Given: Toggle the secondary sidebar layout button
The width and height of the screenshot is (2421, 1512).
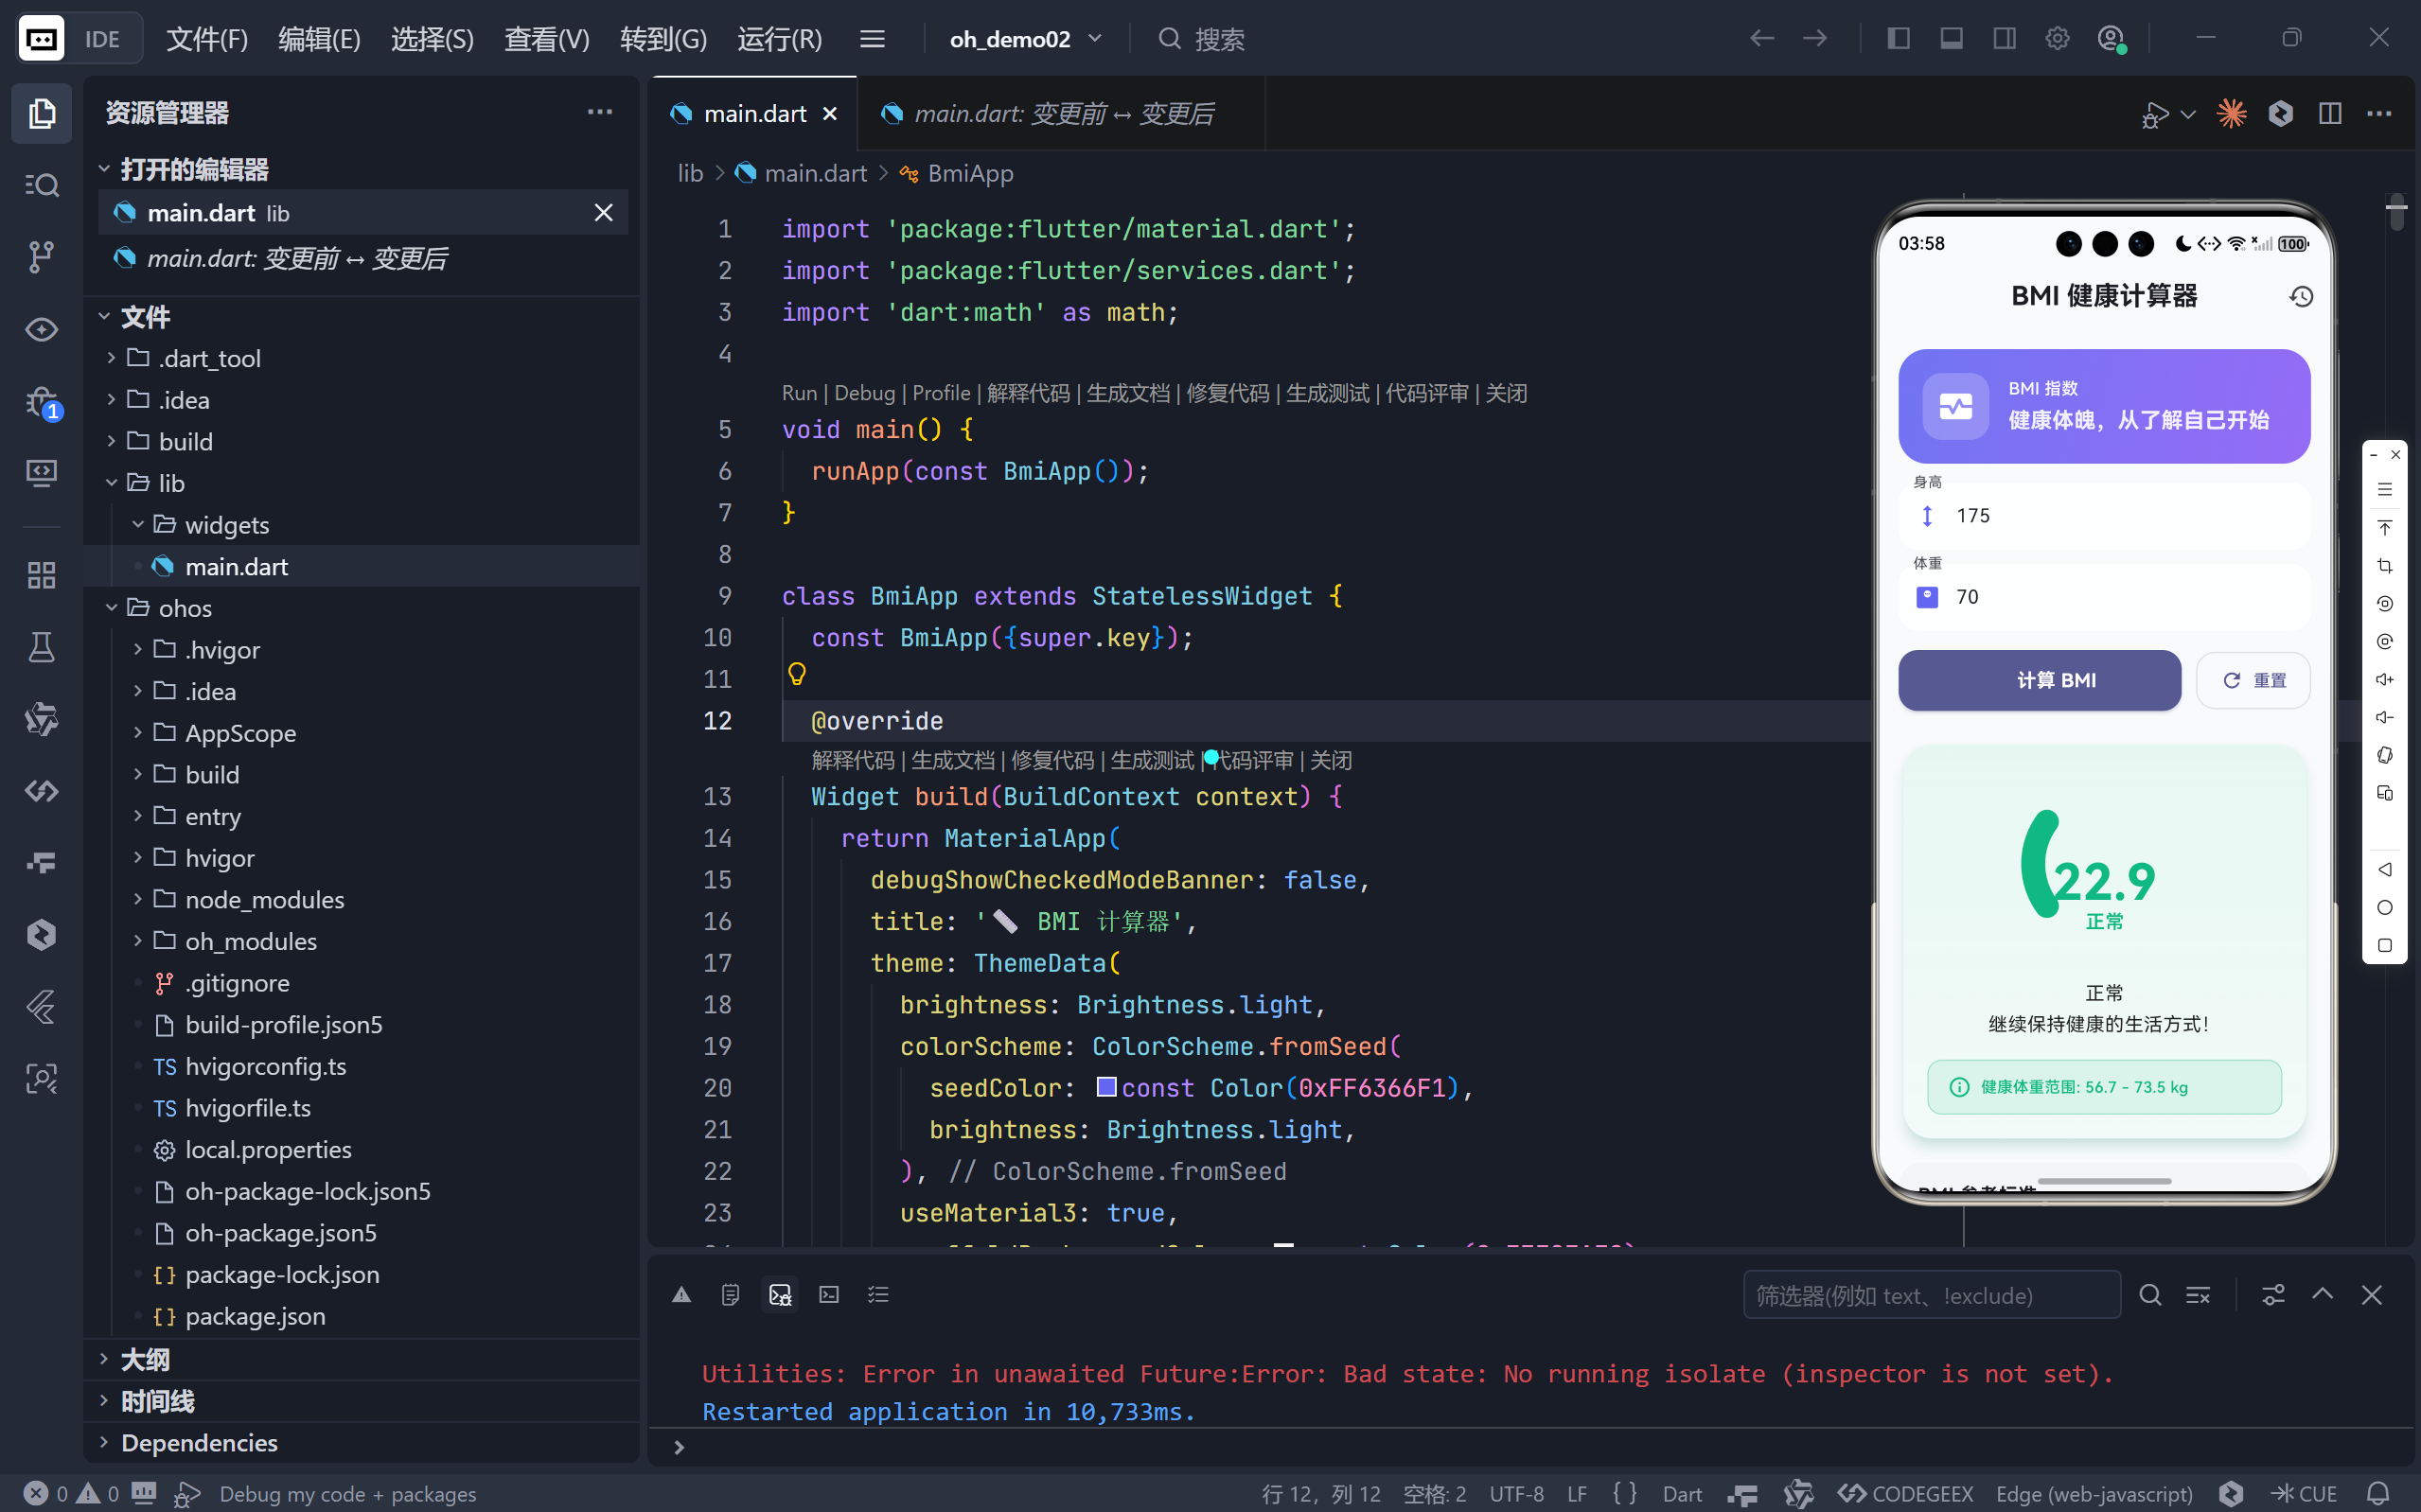Looking at the screenshot, I should (2004, 38).
